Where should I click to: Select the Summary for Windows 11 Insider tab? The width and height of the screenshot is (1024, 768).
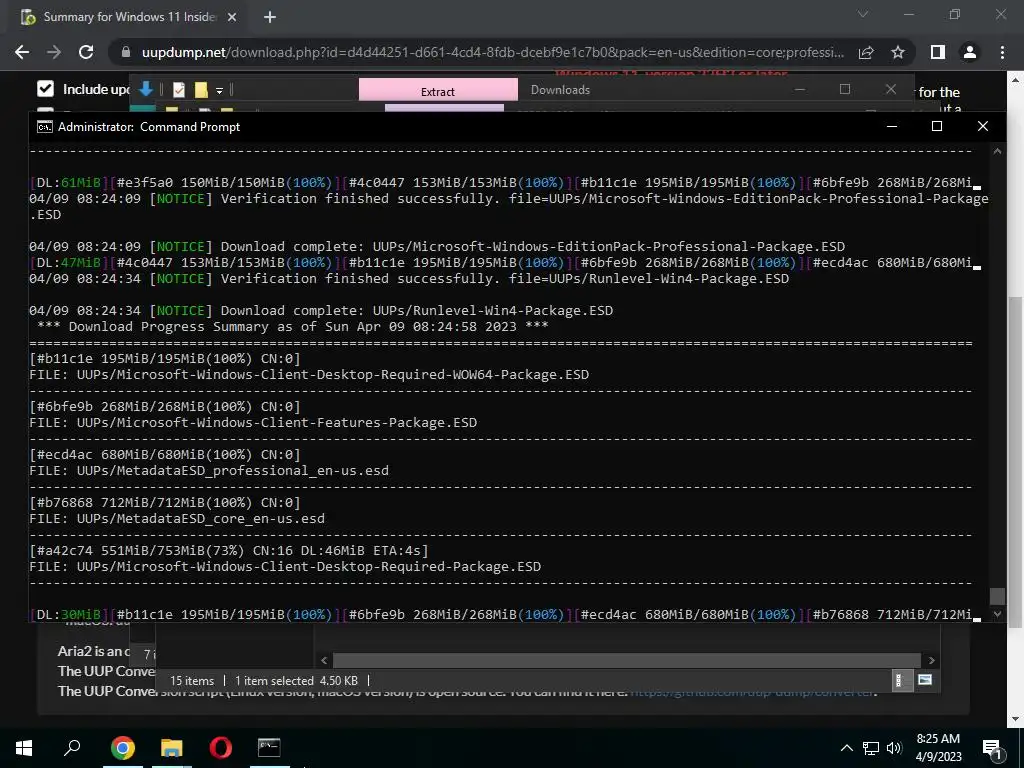pos(129,17)
